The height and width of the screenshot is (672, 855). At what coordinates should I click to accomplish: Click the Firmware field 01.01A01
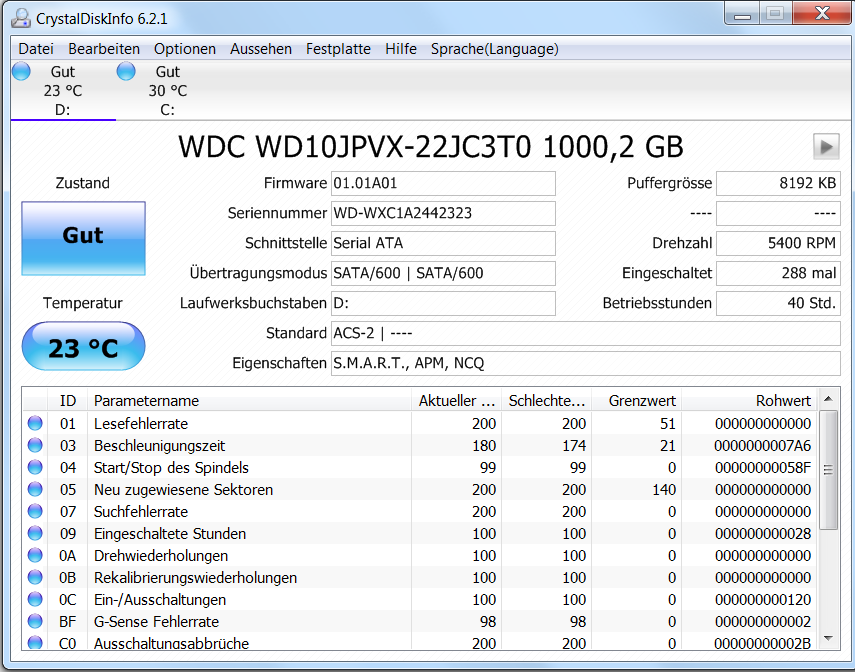tap(443, 183)
